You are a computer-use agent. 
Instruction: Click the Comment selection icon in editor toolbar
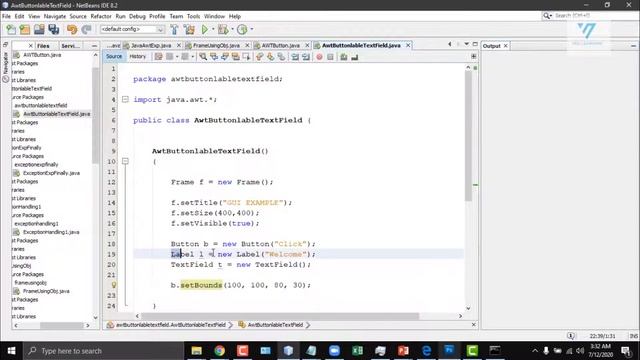click(x=344, y=57)
